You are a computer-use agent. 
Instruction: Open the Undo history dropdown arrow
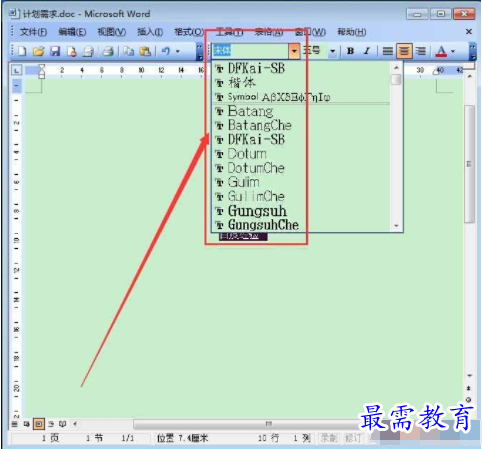coord(178,51)
